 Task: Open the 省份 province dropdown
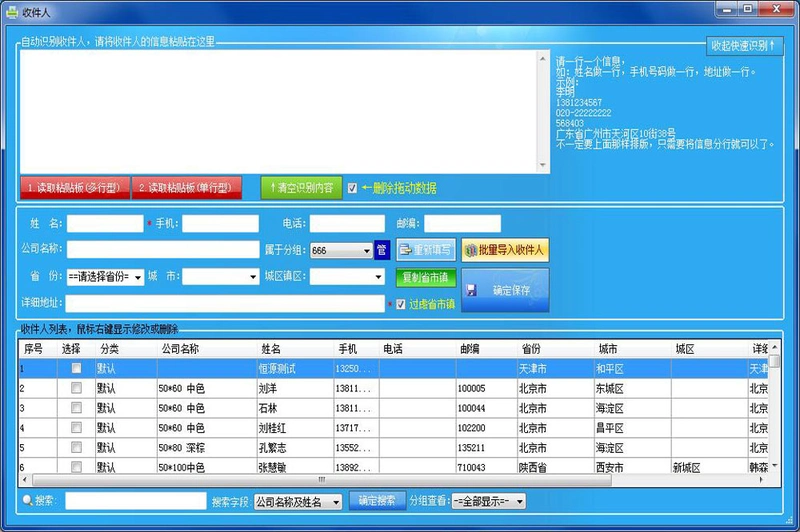(x=106, y=277)
